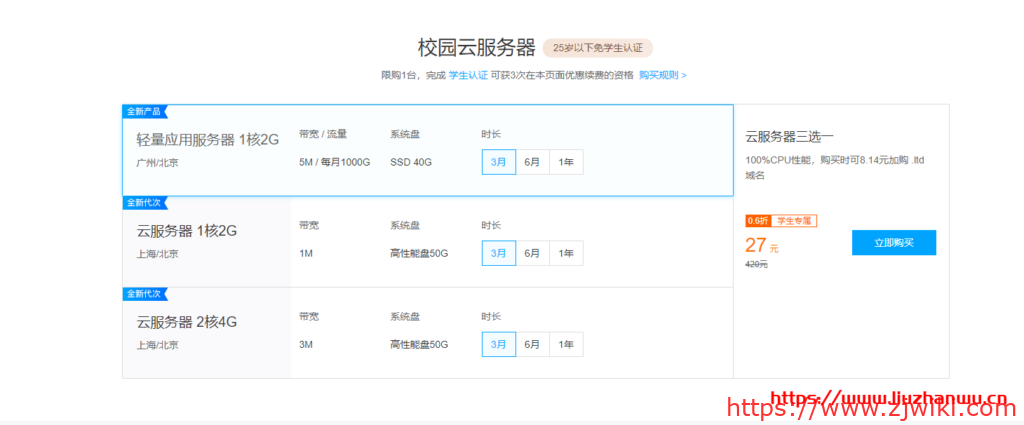Click the 学生专属 tag
The width and height of the screenshot is (1024, 425).
[x=794, y=221]
